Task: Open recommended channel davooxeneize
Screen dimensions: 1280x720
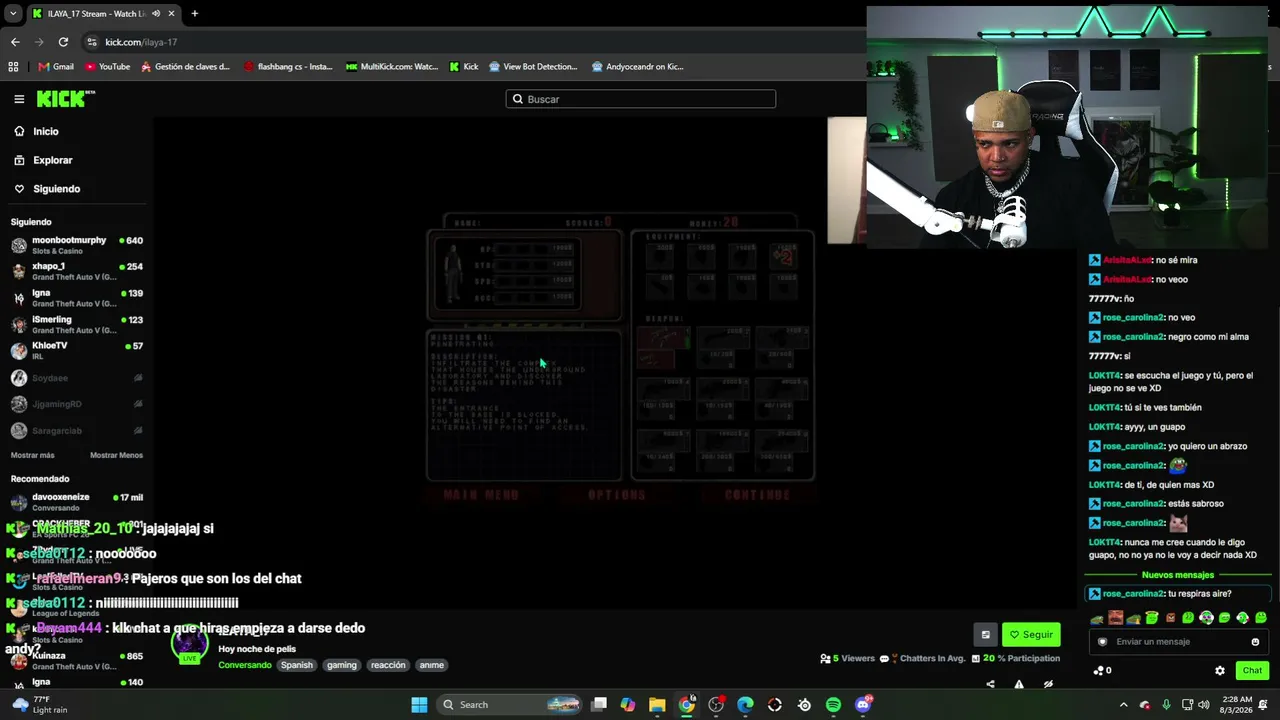Action: tap(77, 502)
